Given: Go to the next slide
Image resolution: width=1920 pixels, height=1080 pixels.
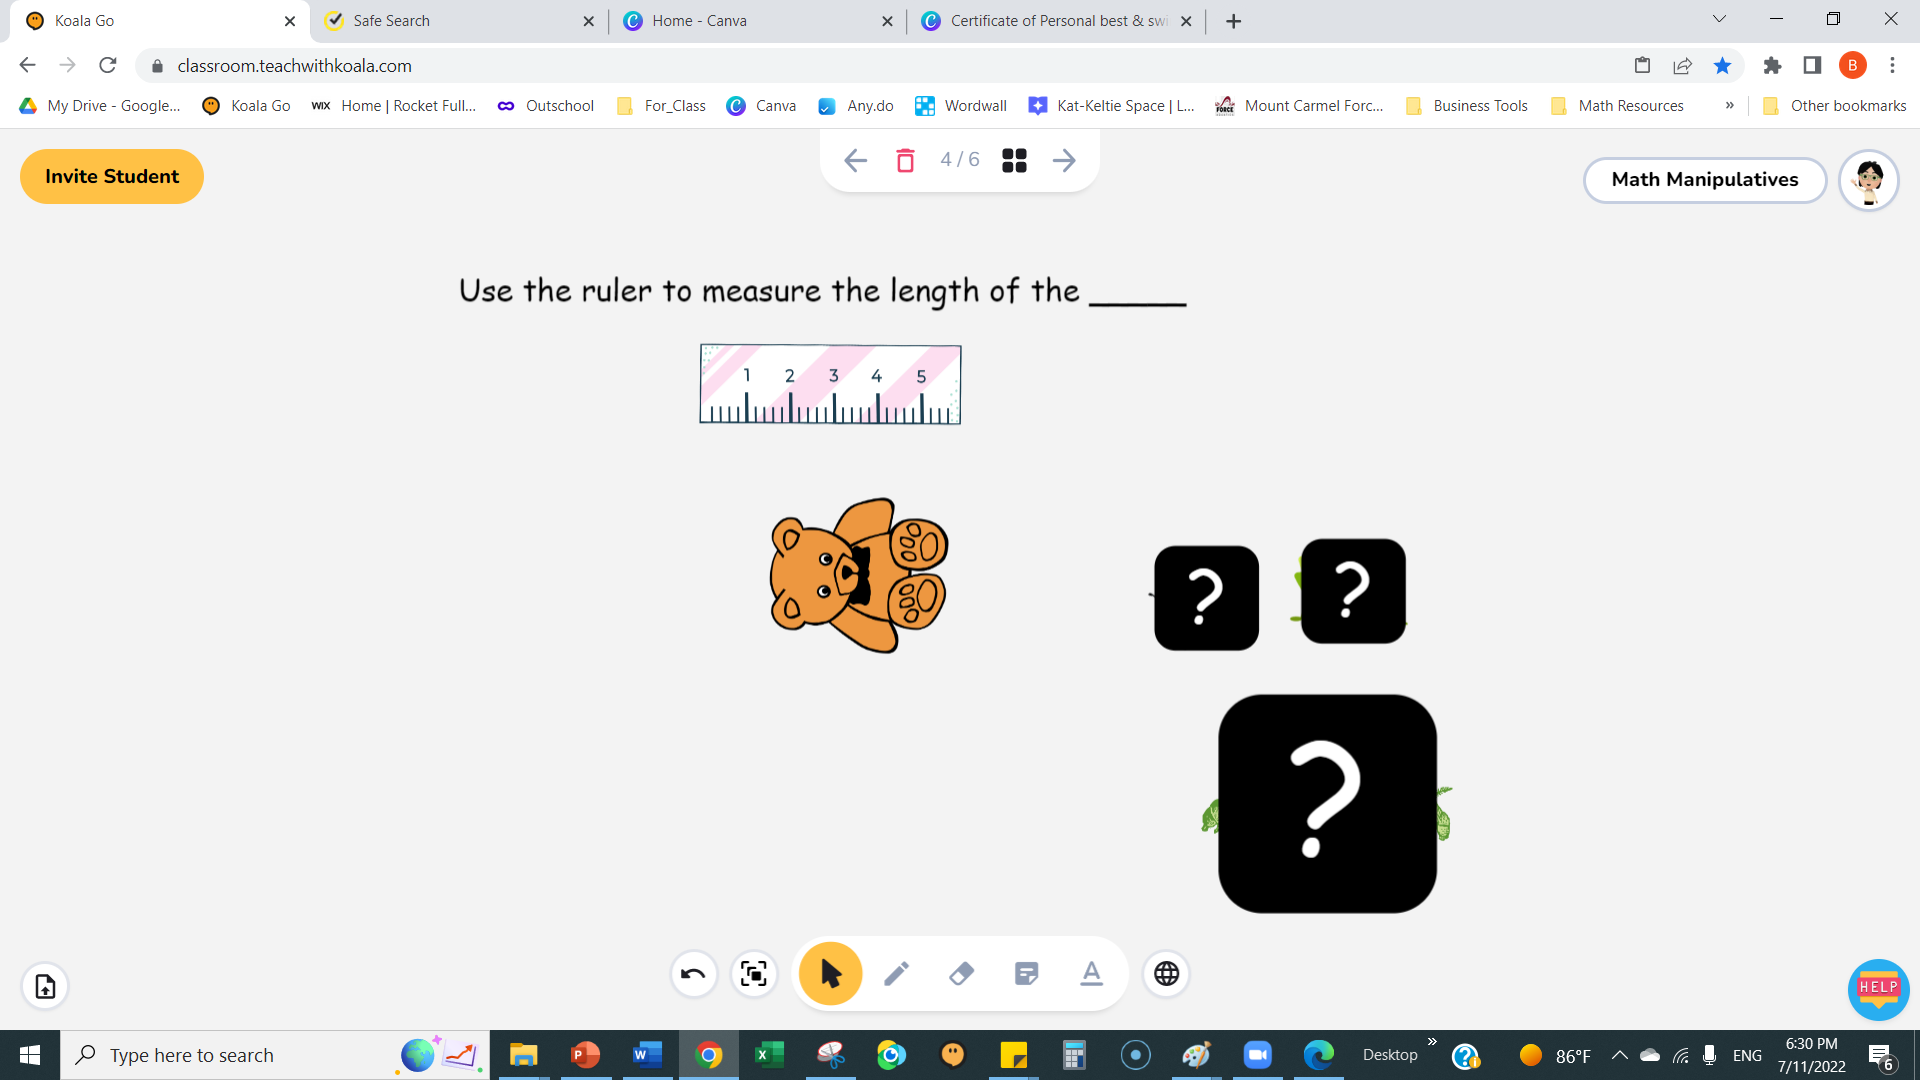Looking at the screenshot, I should [1063, 160].
